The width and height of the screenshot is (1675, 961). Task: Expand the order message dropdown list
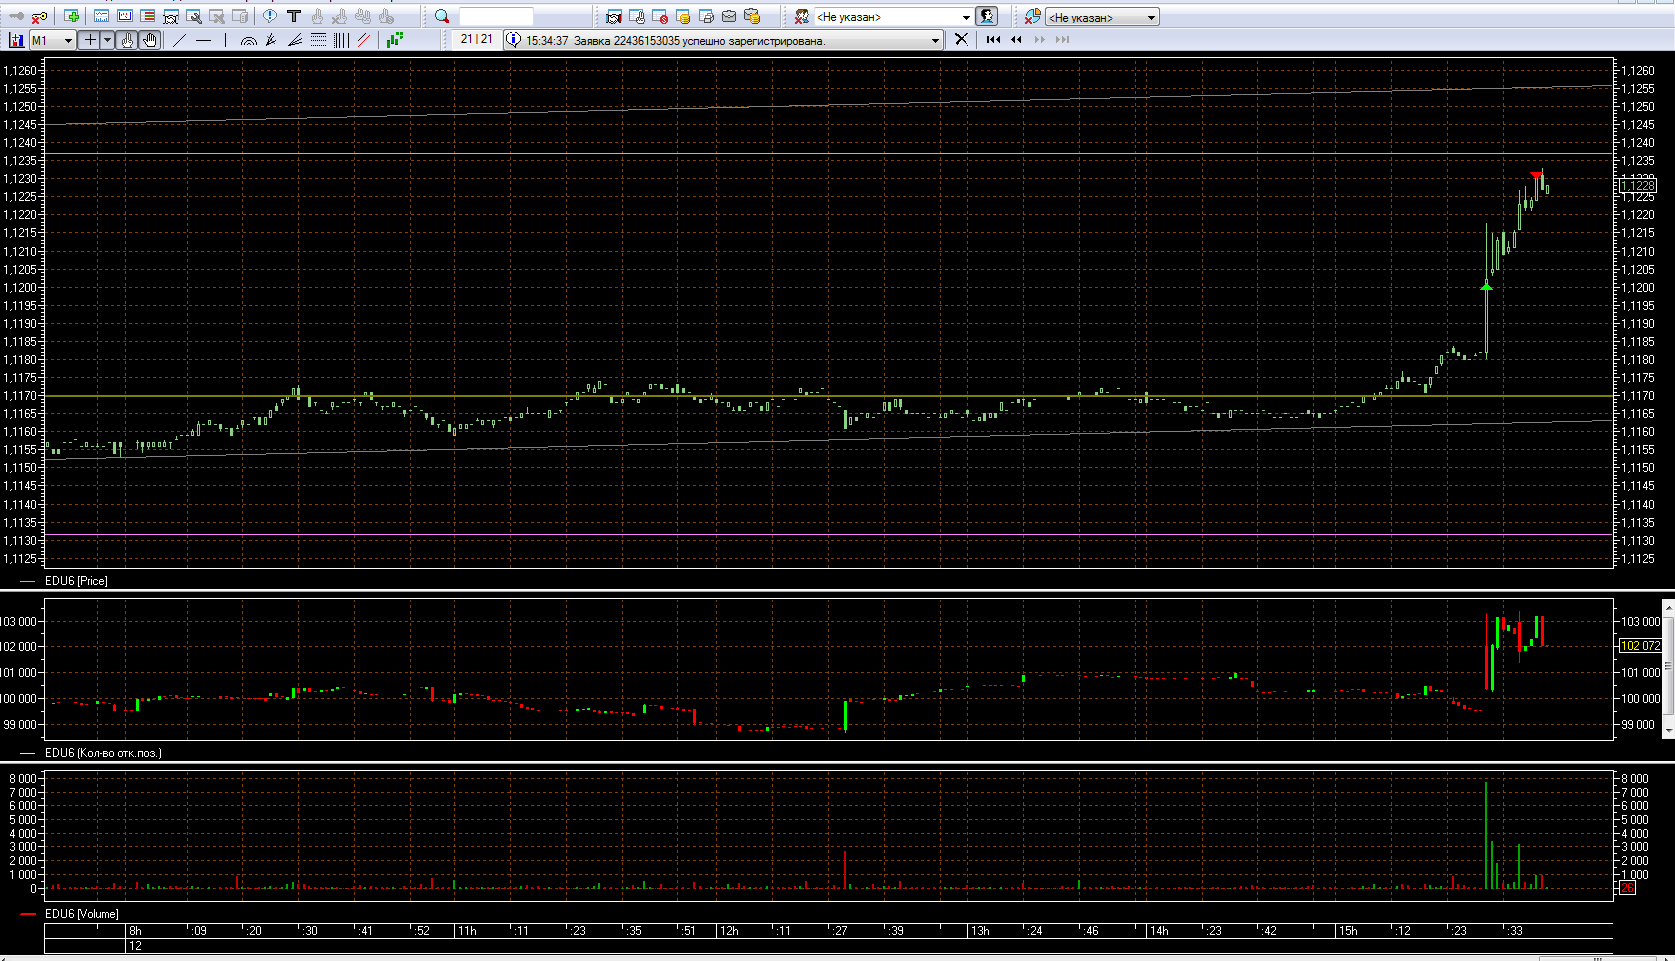[935, 41]
